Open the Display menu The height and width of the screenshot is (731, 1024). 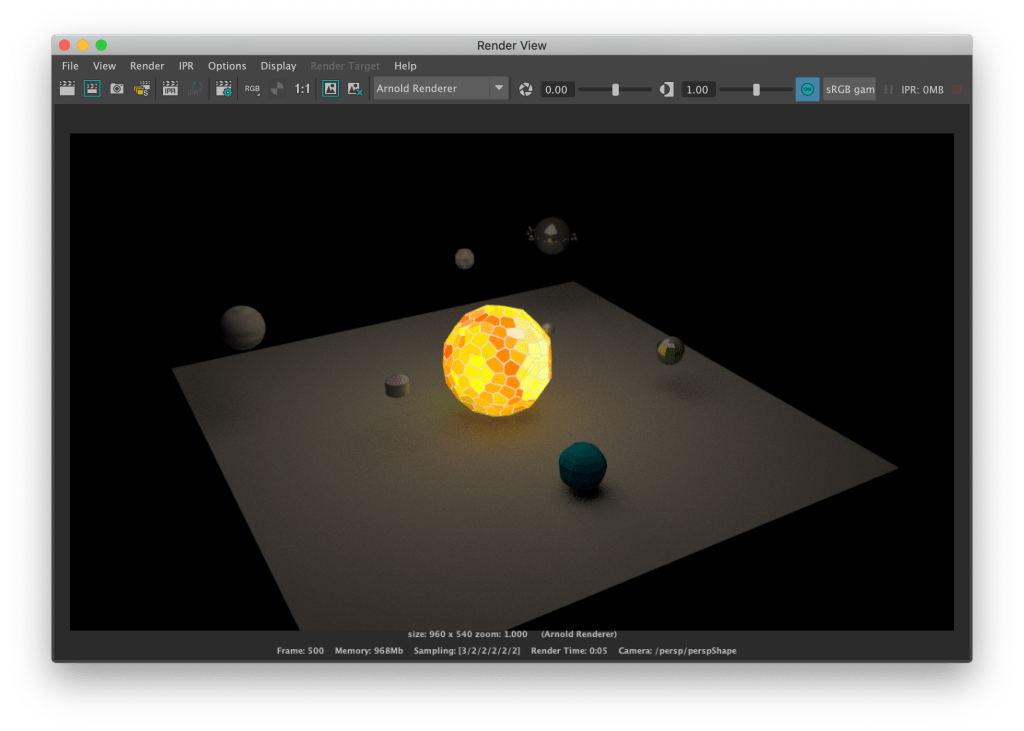point(278,66)
